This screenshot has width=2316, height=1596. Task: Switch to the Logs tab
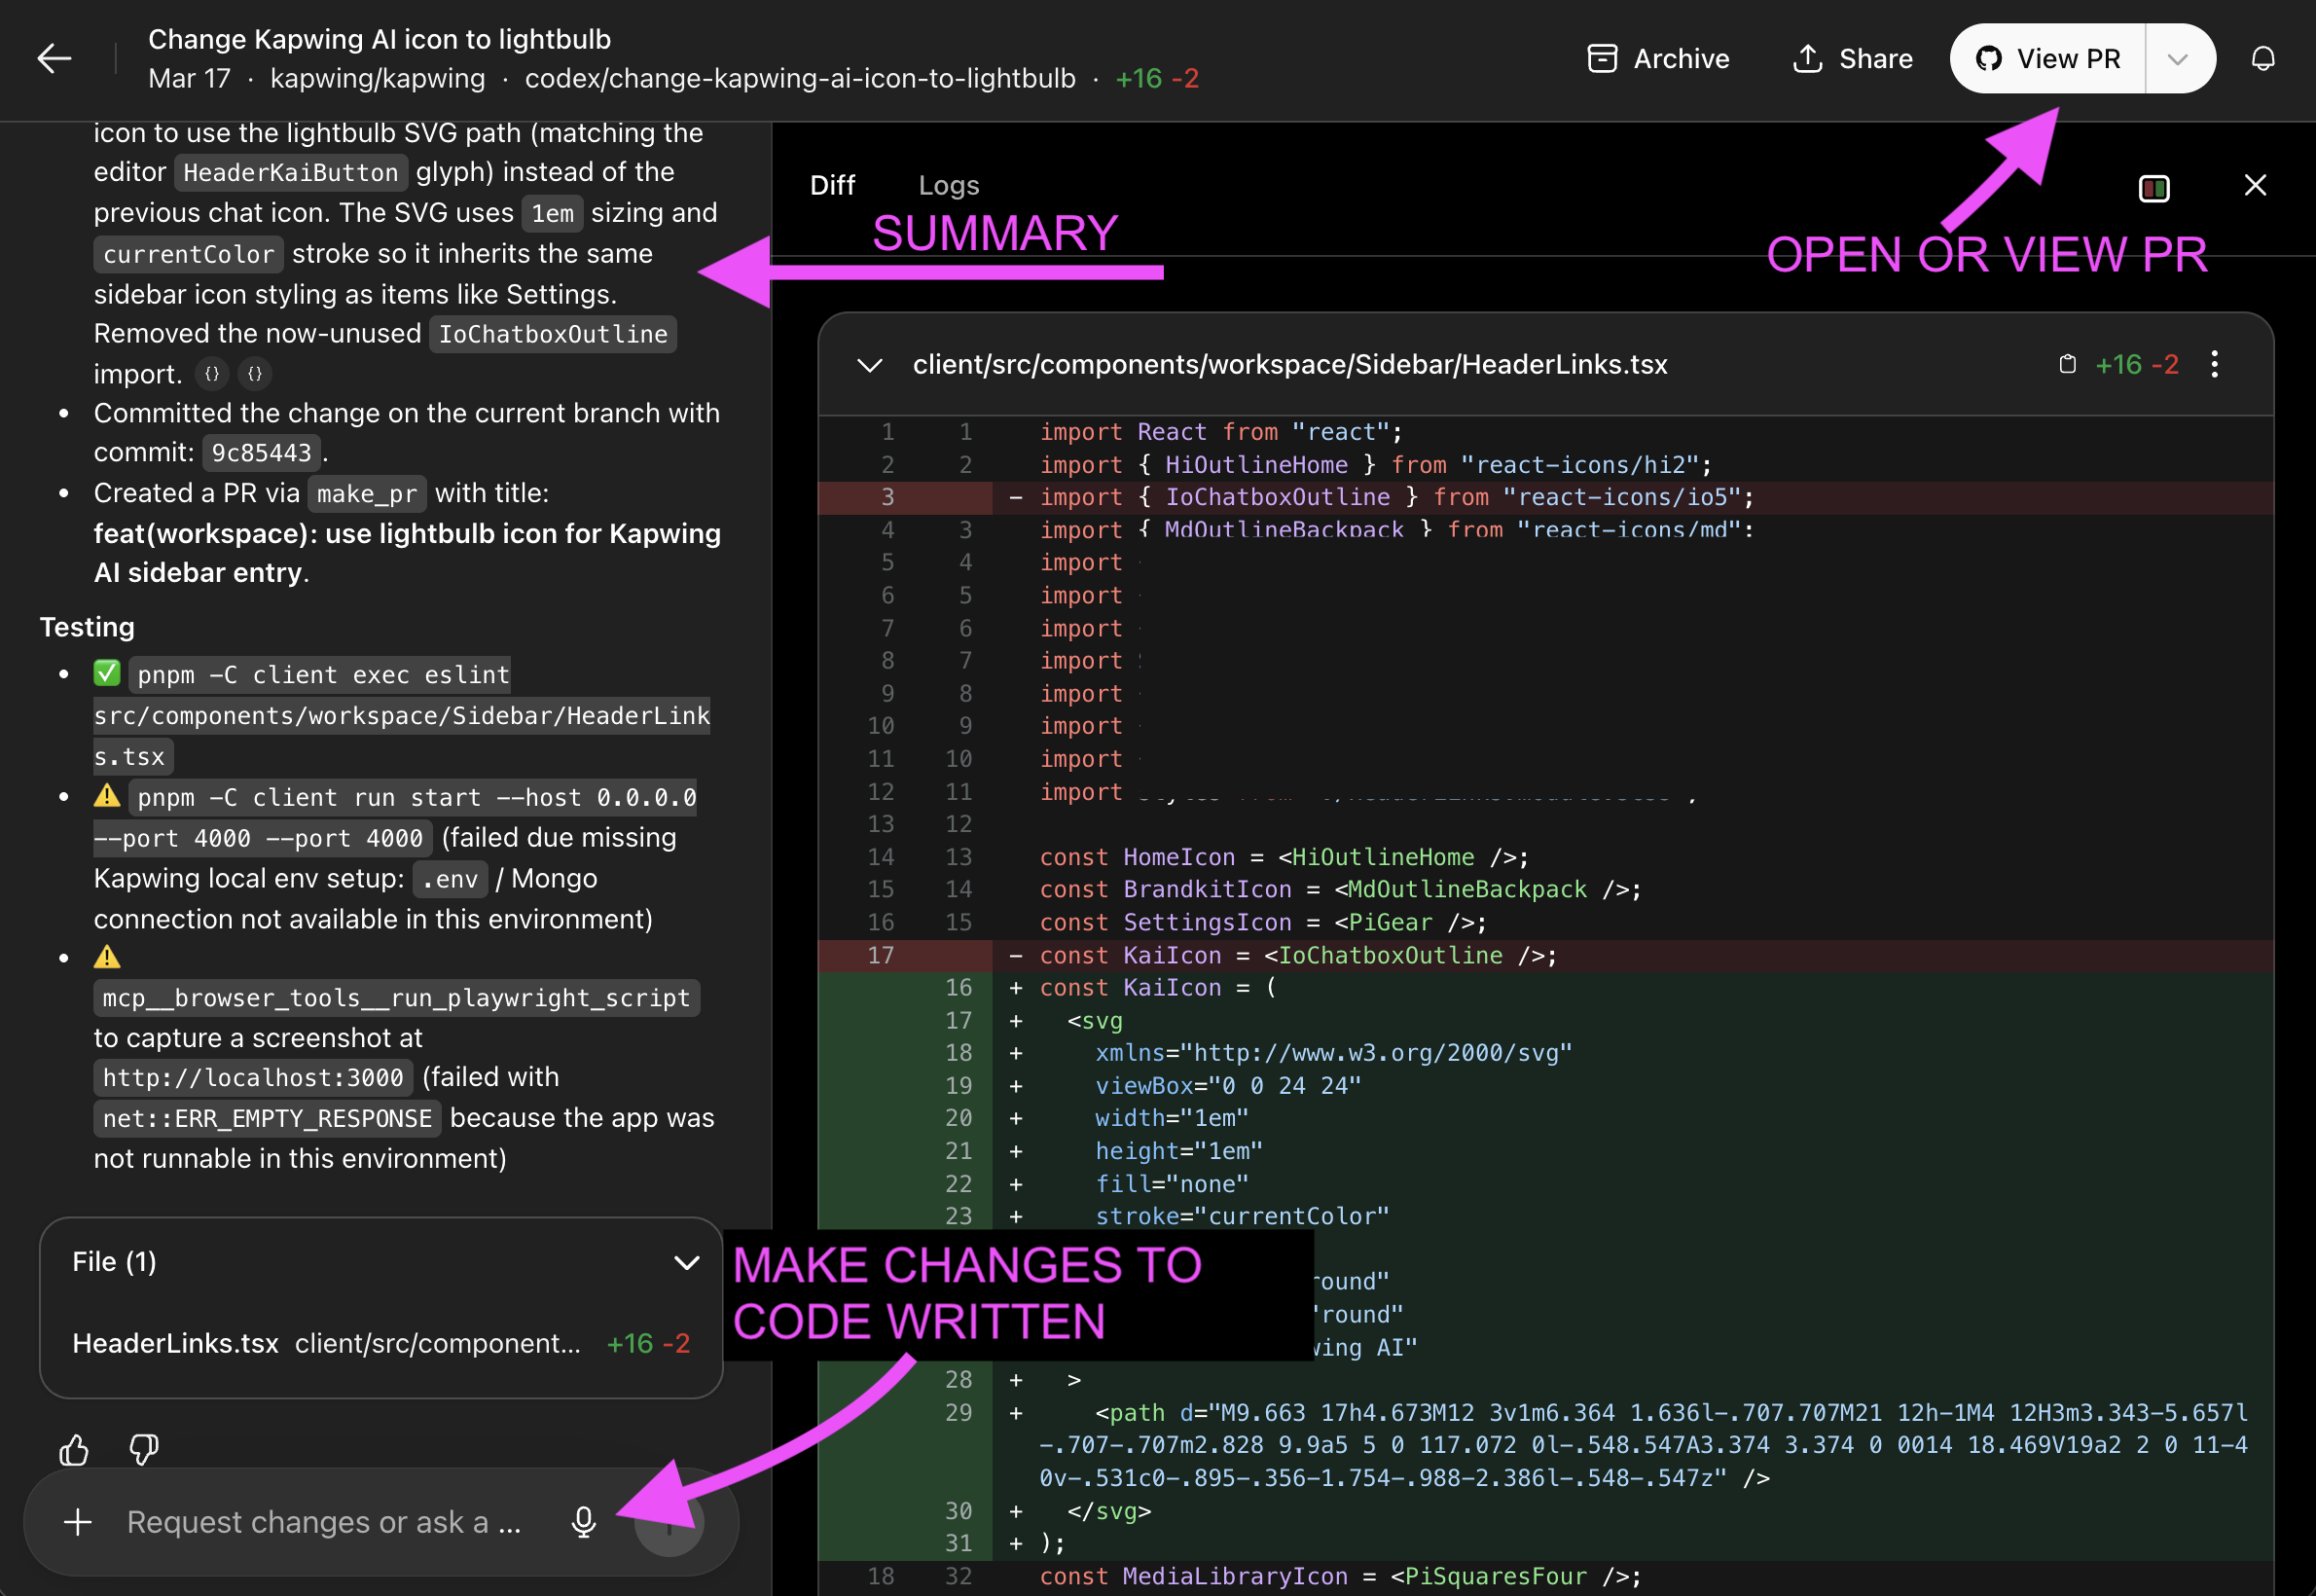coord(948,185)
